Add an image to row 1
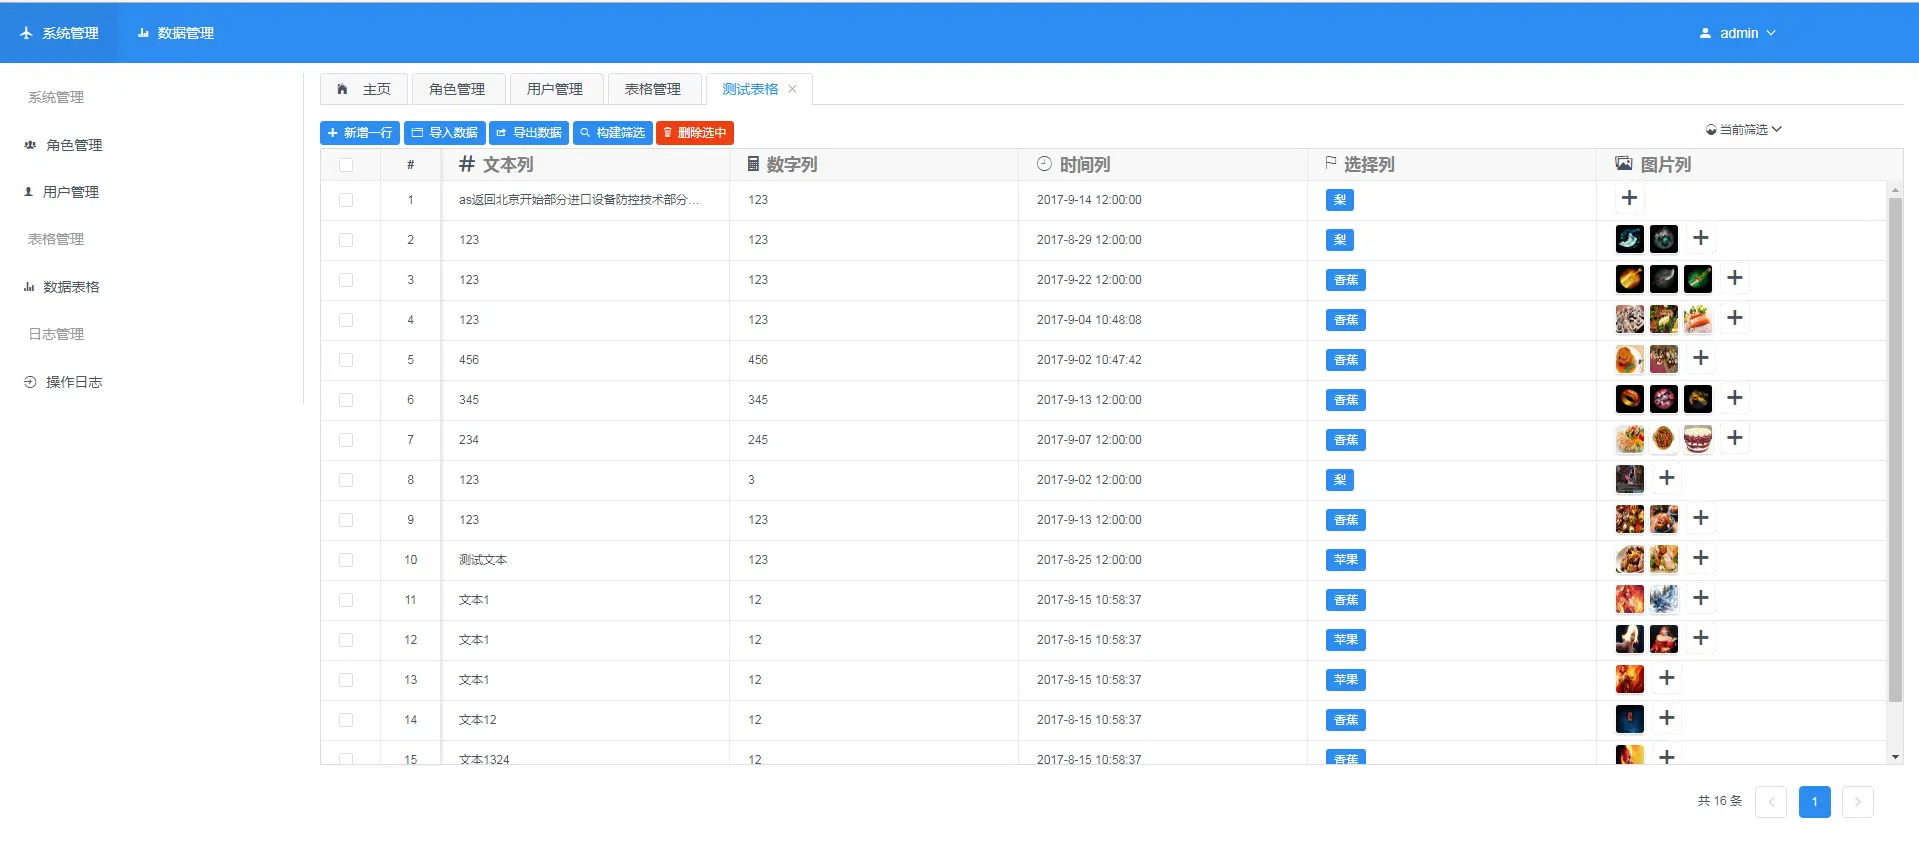1919x844 pixels. click(x=1629, y=198)
